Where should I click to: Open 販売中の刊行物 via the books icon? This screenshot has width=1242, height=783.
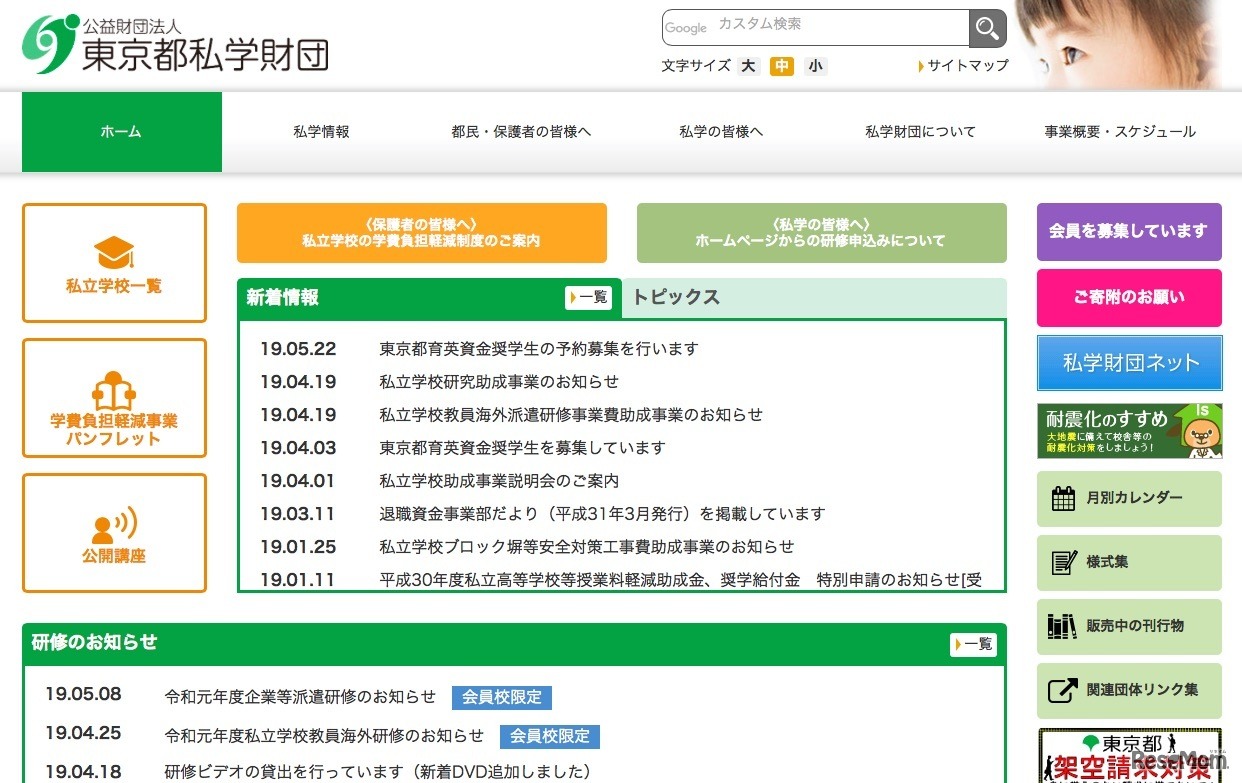[1066, 627]
